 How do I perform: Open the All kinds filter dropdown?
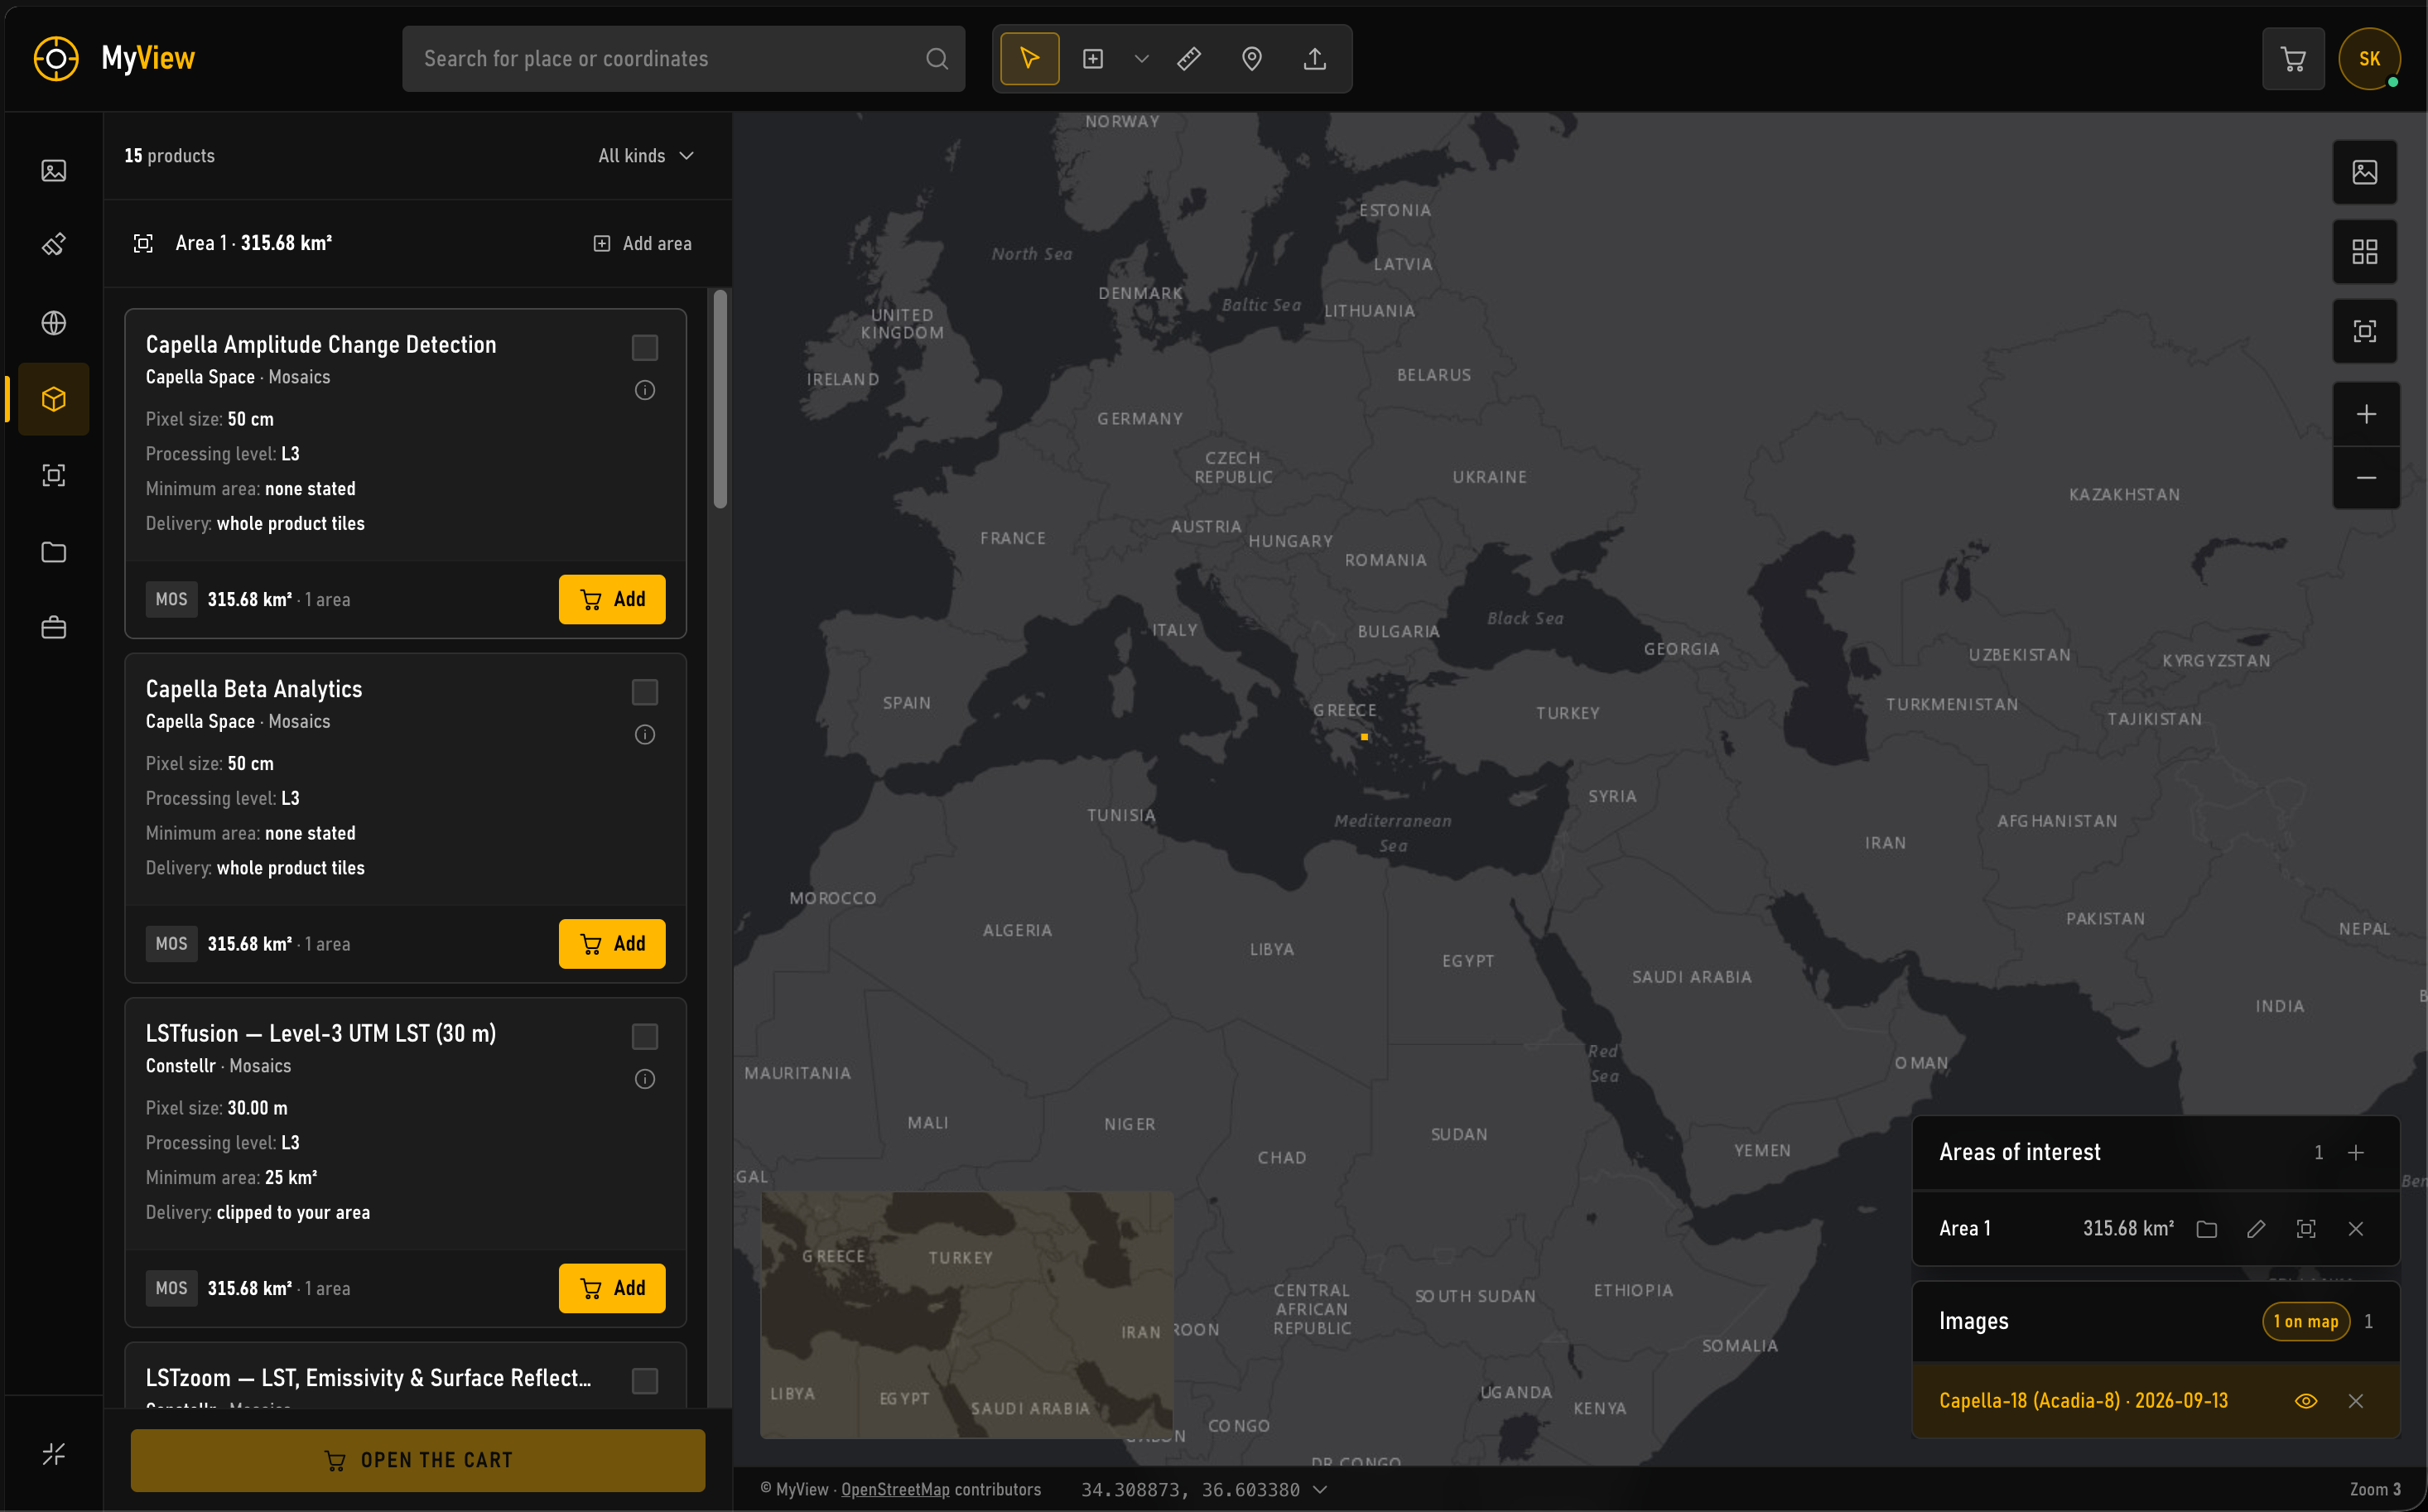[646, 156]
